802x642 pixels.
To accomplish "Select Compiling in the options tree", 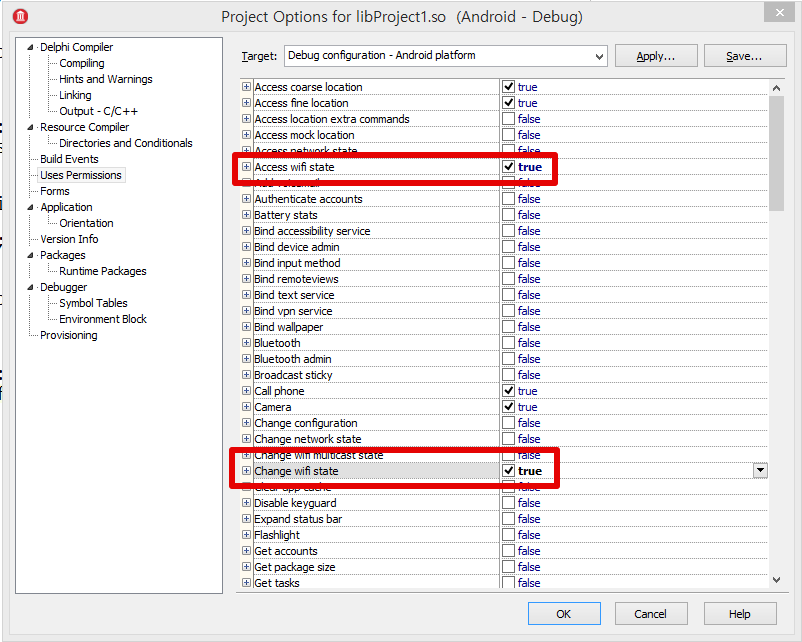I will [82, 63].
